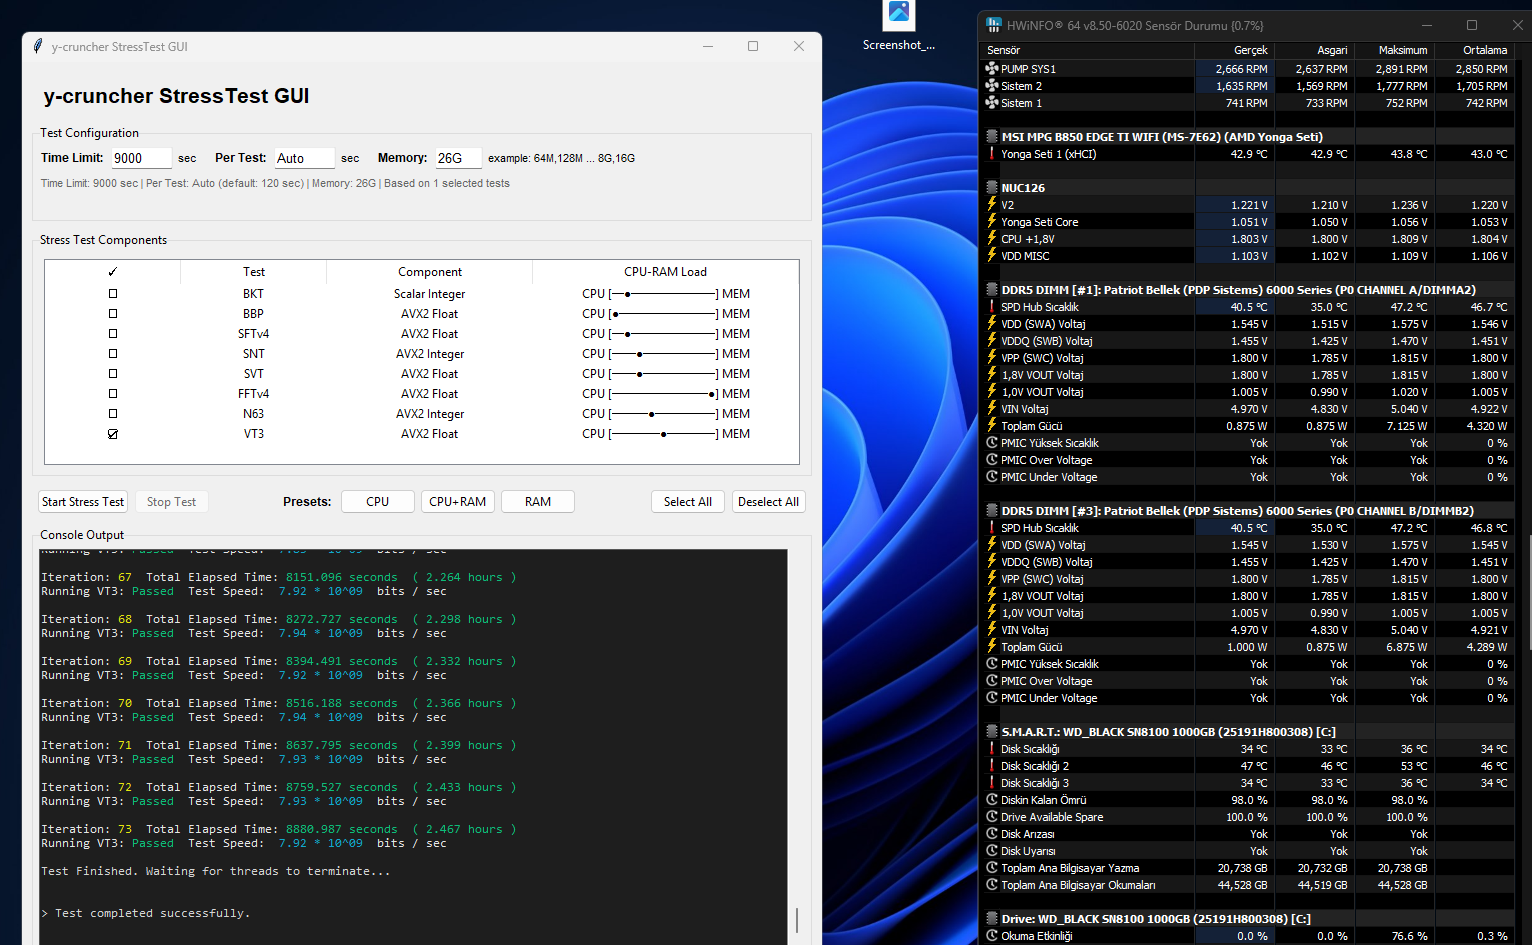Viewport: 1532px width, 945px height.
Task: Click DIMM #1 PMIC Yüksek Sıcaklık status icon
Action: [992, 443]
